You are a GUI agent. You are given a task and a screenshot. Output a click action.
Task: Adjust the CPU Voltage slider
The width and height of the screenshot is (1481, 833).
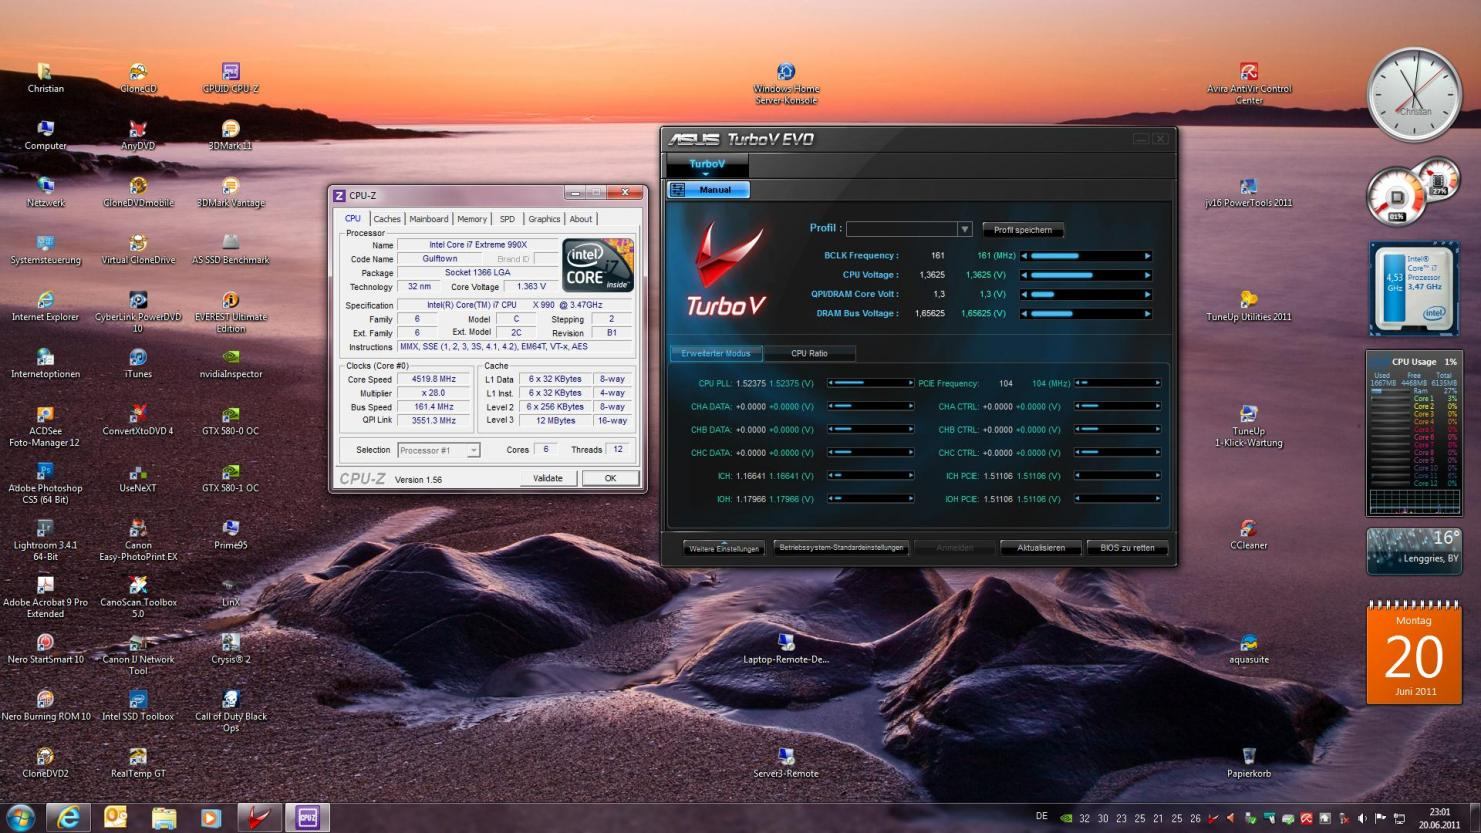(x=1086, y=275)
